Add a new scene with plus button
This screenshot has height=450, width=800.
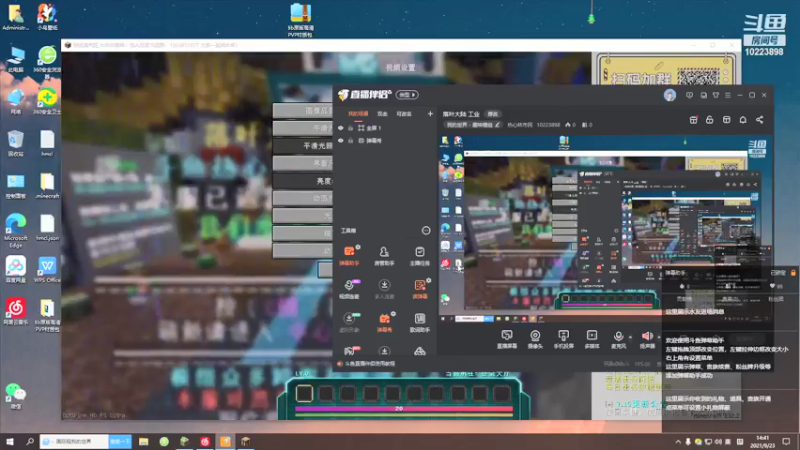tap(430, 114)
